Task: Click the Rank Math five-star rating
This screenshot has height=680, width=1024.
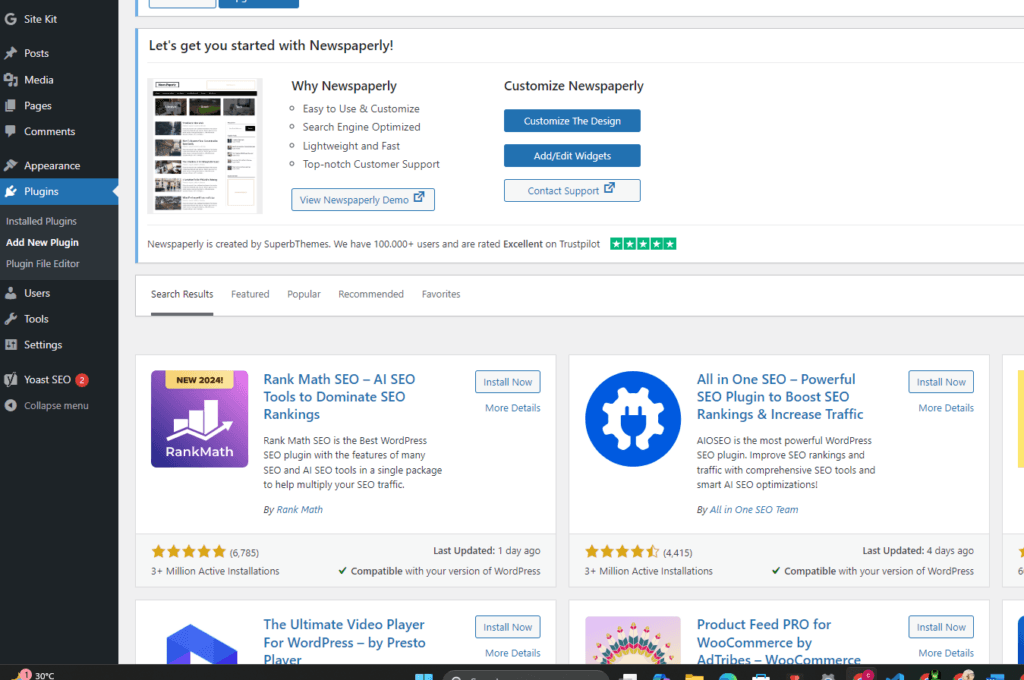Action: pos(189,551)
